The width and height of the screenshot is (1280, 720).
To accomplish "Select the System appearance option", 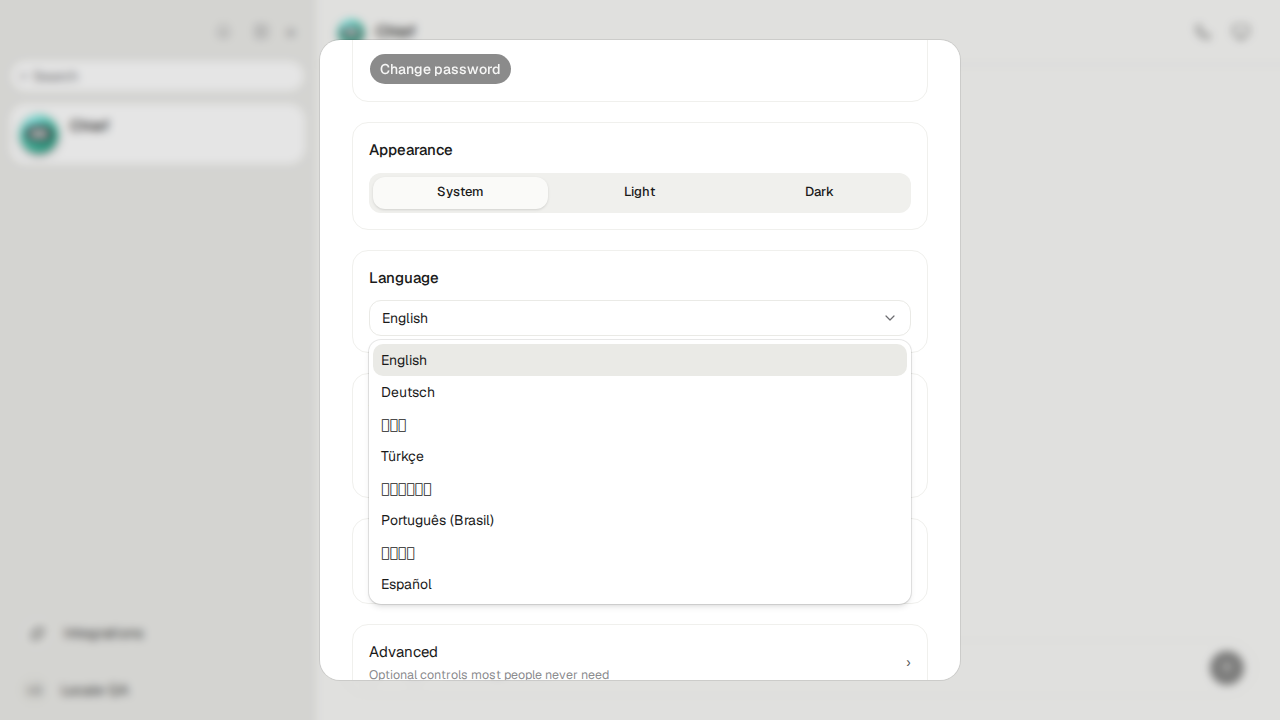I will (460, 192).
